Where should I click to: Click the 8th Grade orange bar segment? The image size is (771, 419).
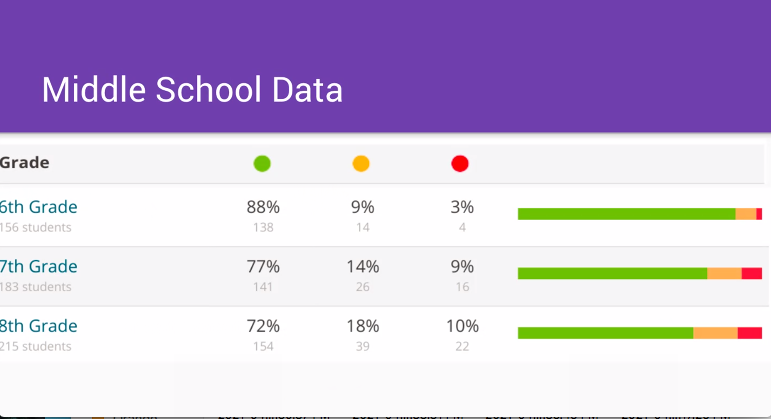715,333
